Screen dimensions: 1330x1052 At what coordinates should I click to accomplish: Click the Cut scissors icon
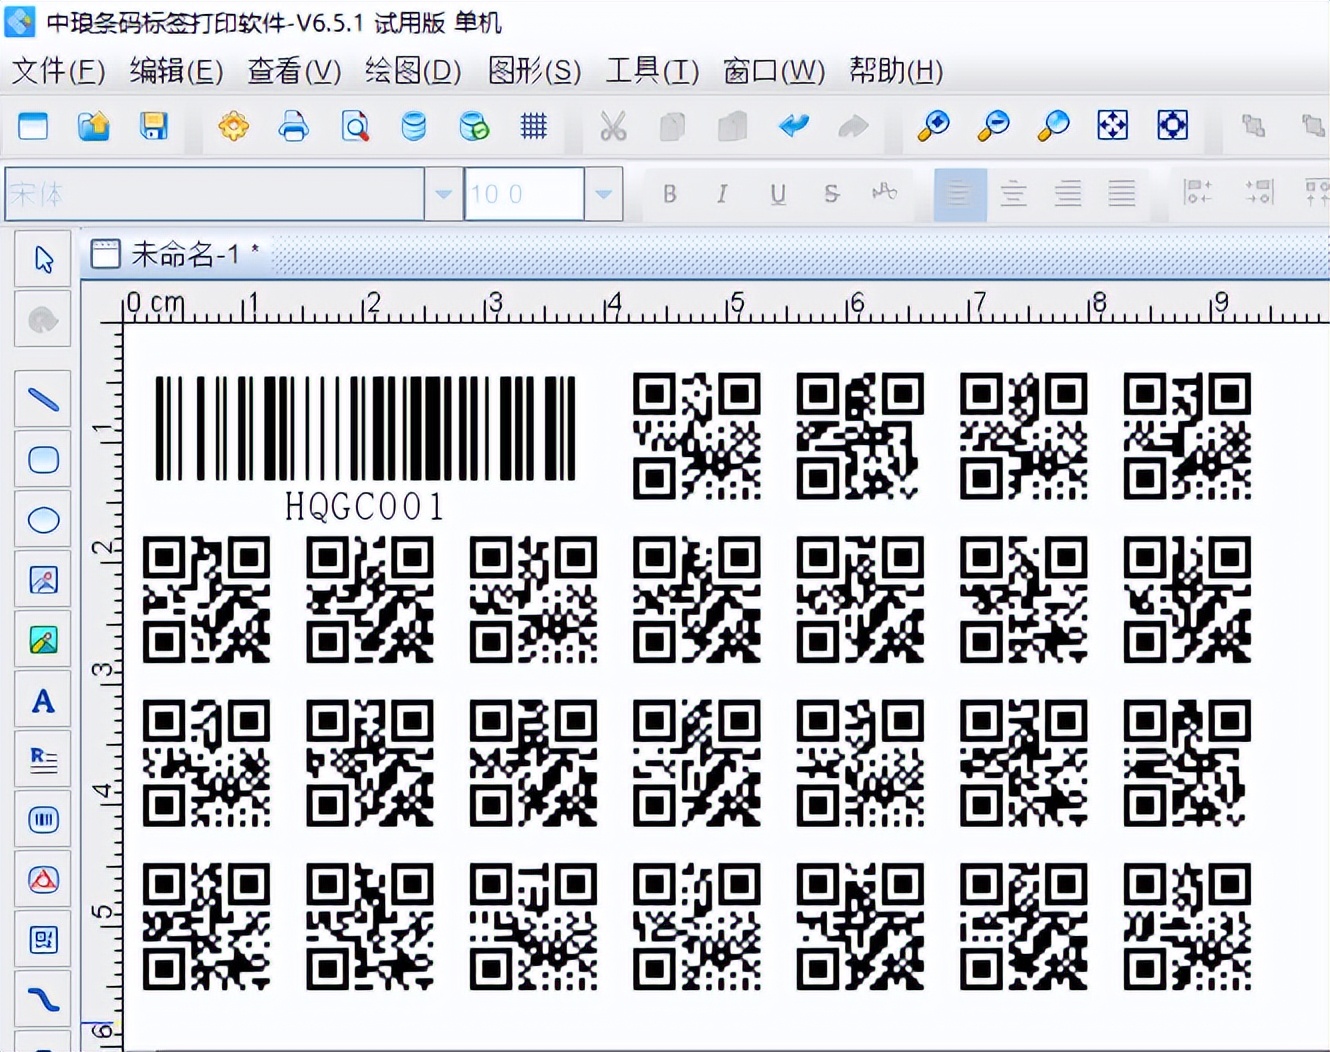coord(613,126)
